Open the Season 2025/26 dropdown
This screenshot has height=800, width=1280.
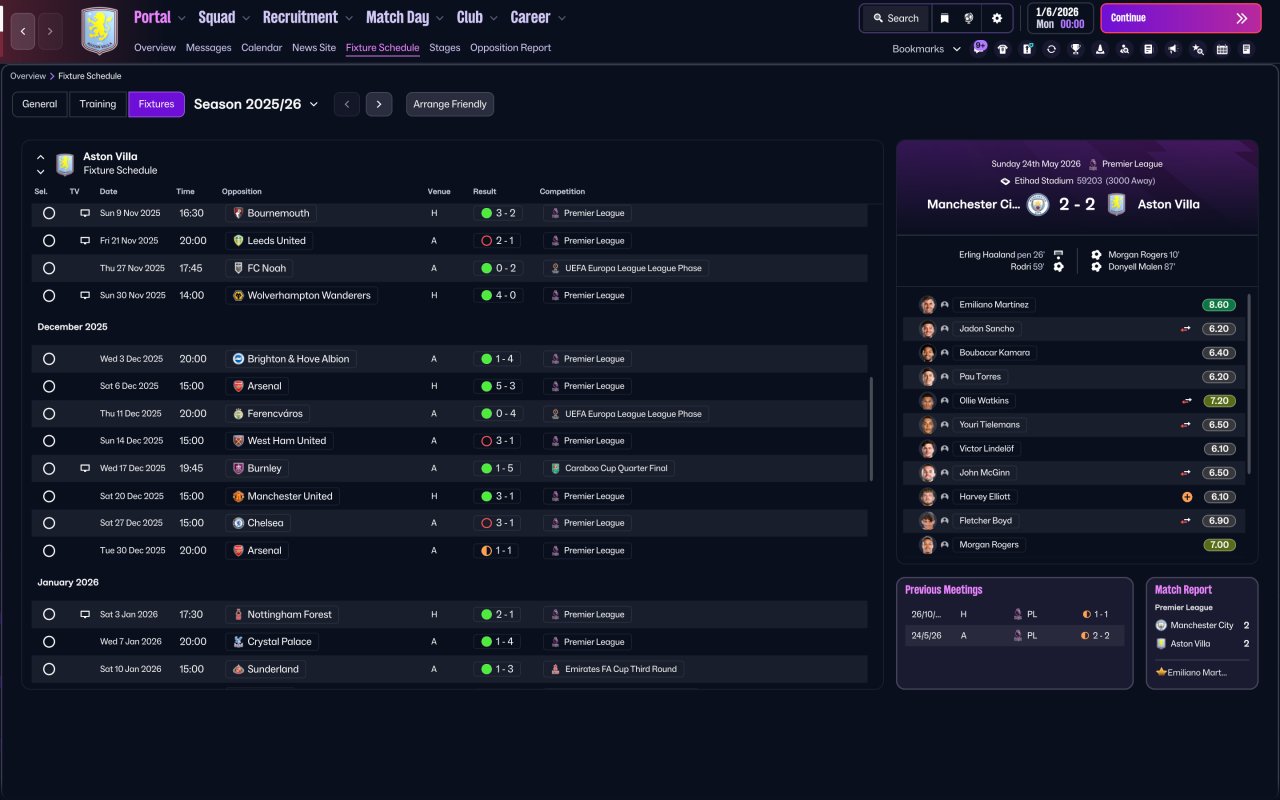pos(256,104)
